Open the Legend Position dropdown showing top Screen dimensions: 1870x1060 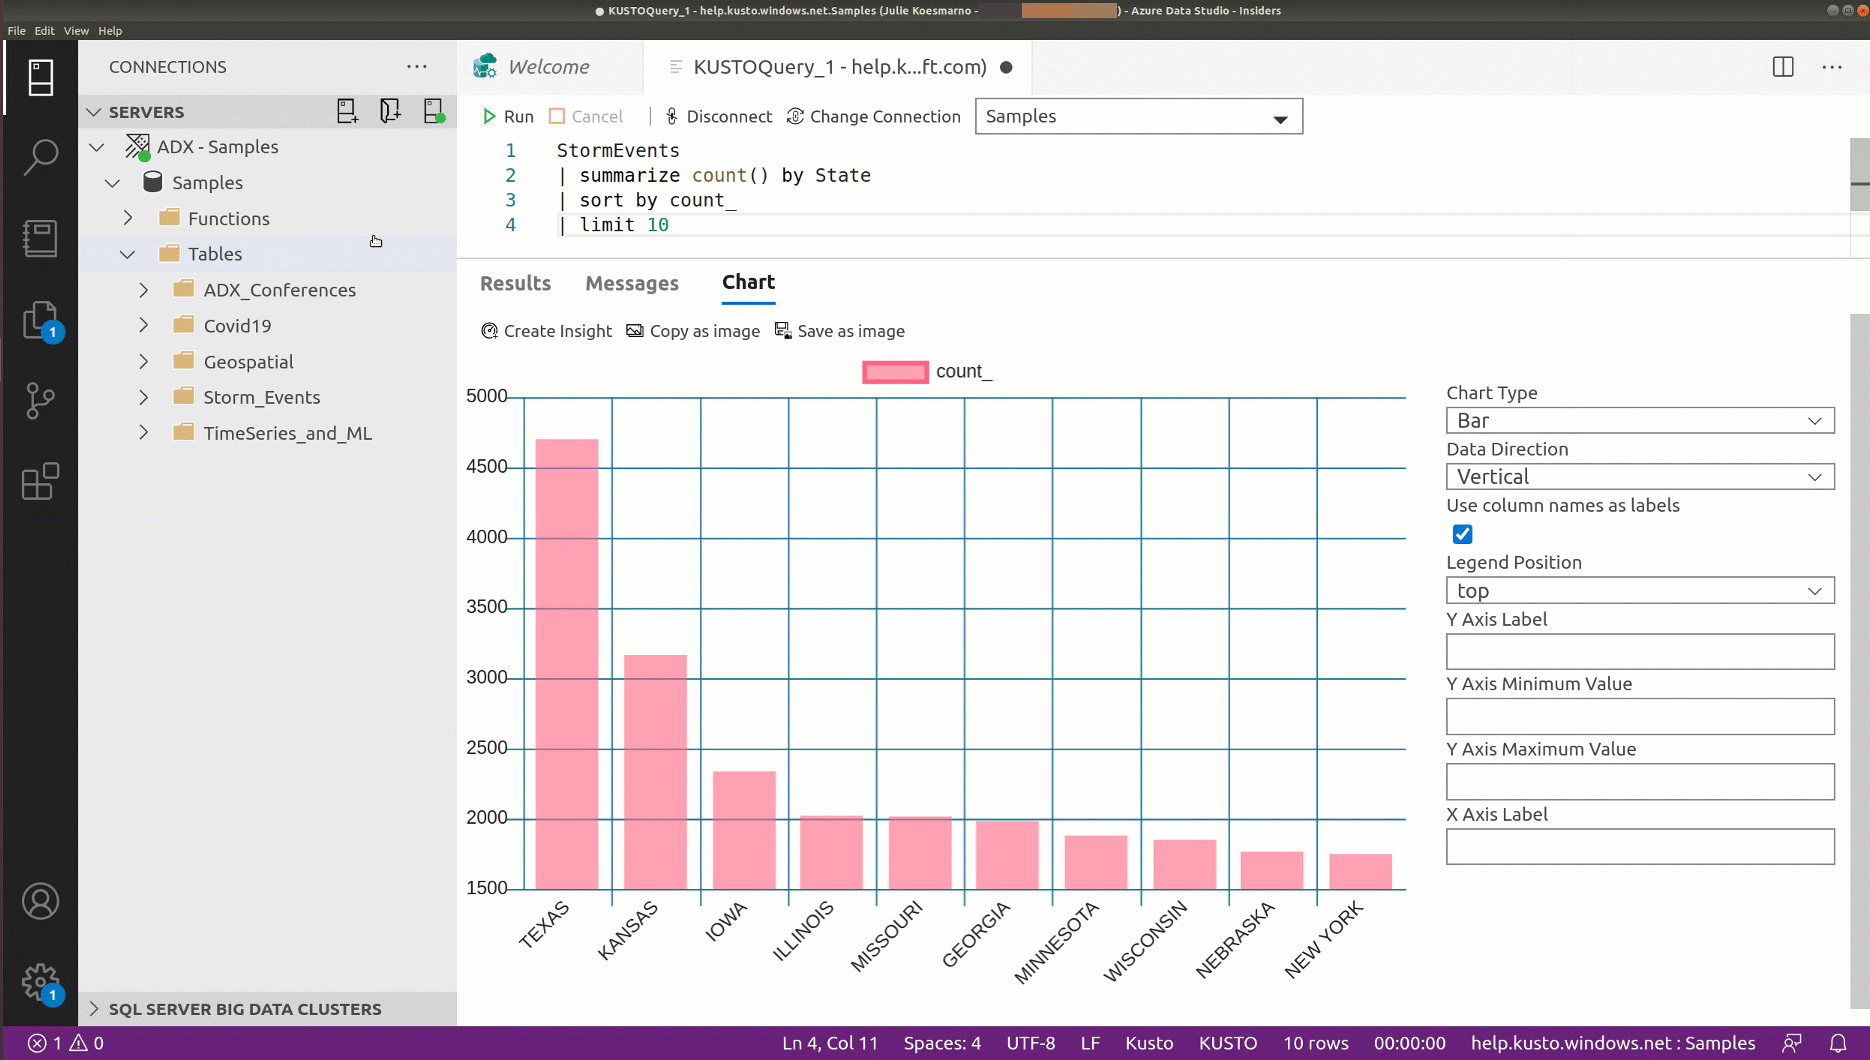(1639, 590)
